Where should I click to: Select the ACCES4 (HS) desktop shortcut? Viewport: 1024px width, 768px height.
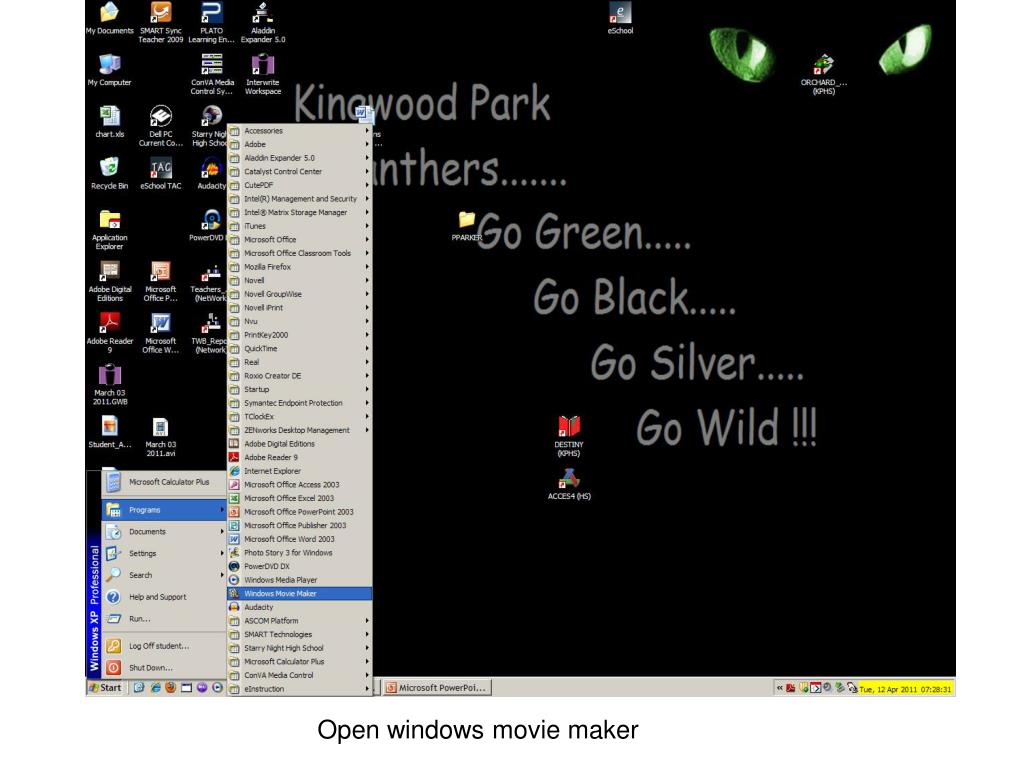[569, 485]
